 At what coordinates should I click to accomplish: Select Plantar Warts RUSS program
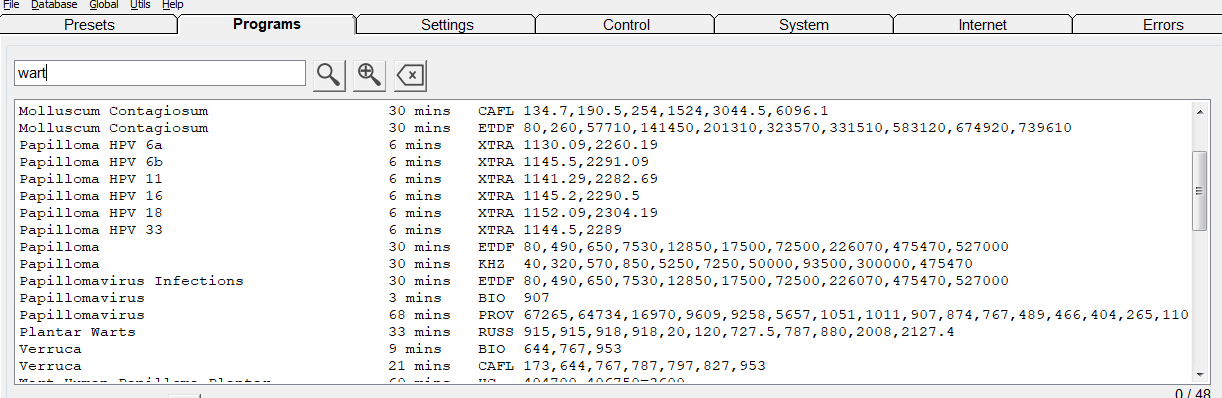(603, 332)
